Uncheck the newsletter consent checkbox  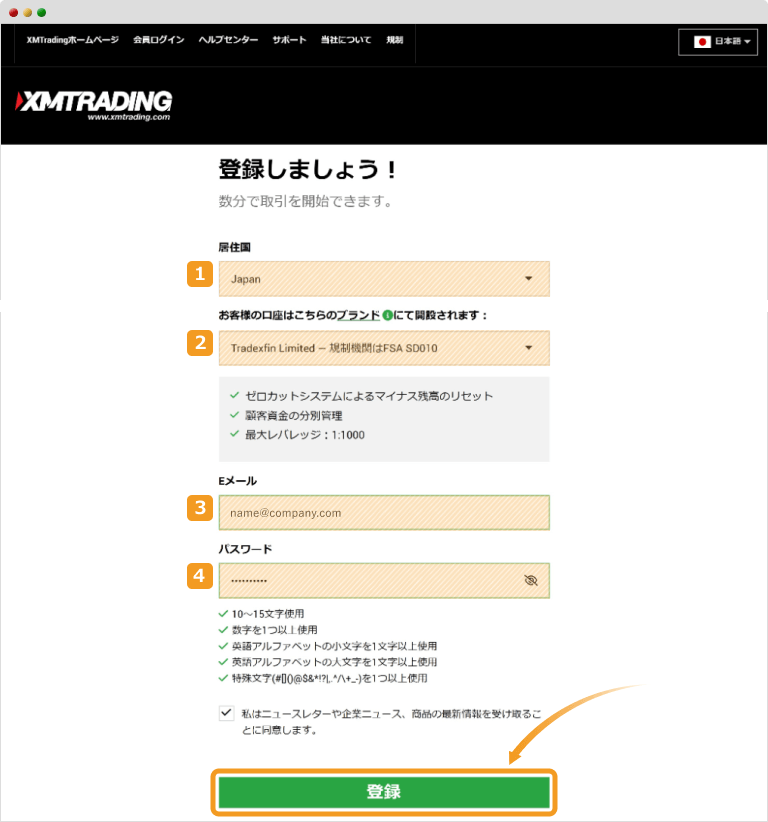(226, 713)
